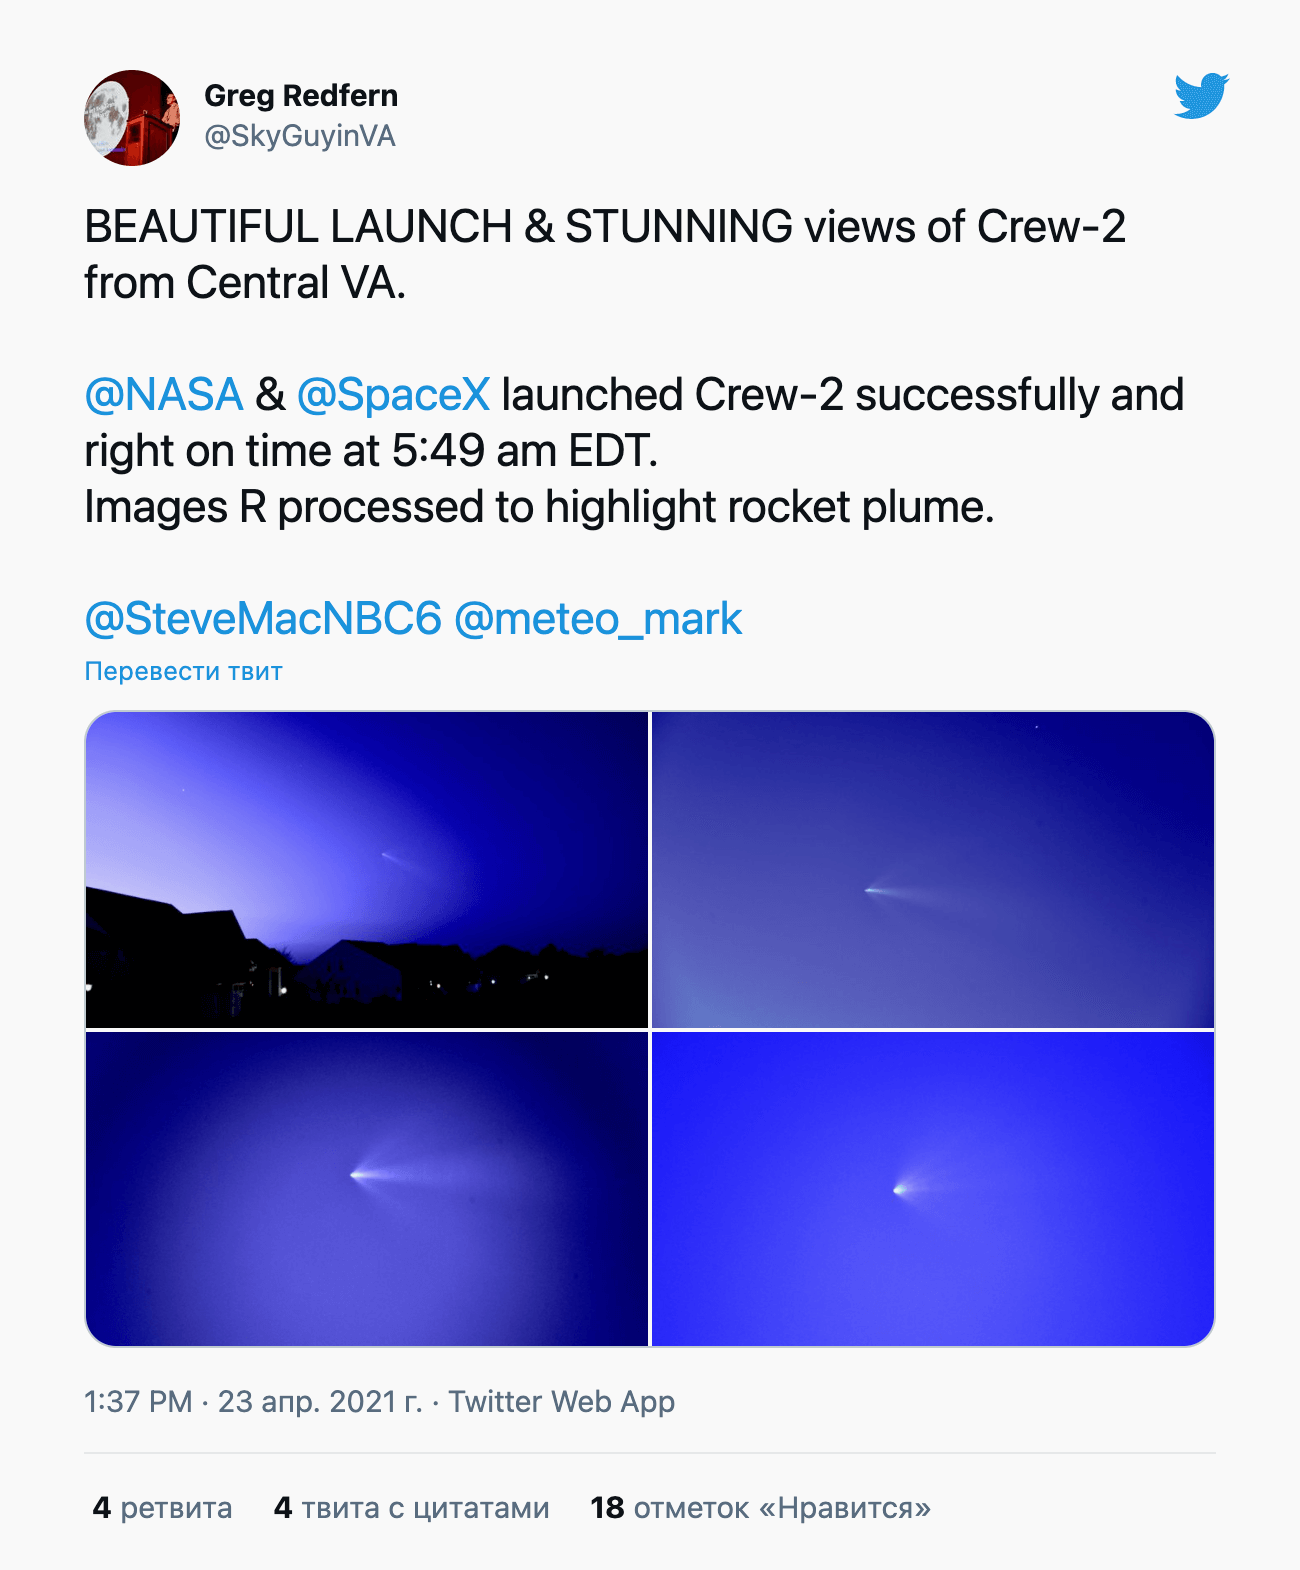Screen dimensions: 1300x1570
Task: Open the Twitter Web App source link
Action: point(561,1402)
